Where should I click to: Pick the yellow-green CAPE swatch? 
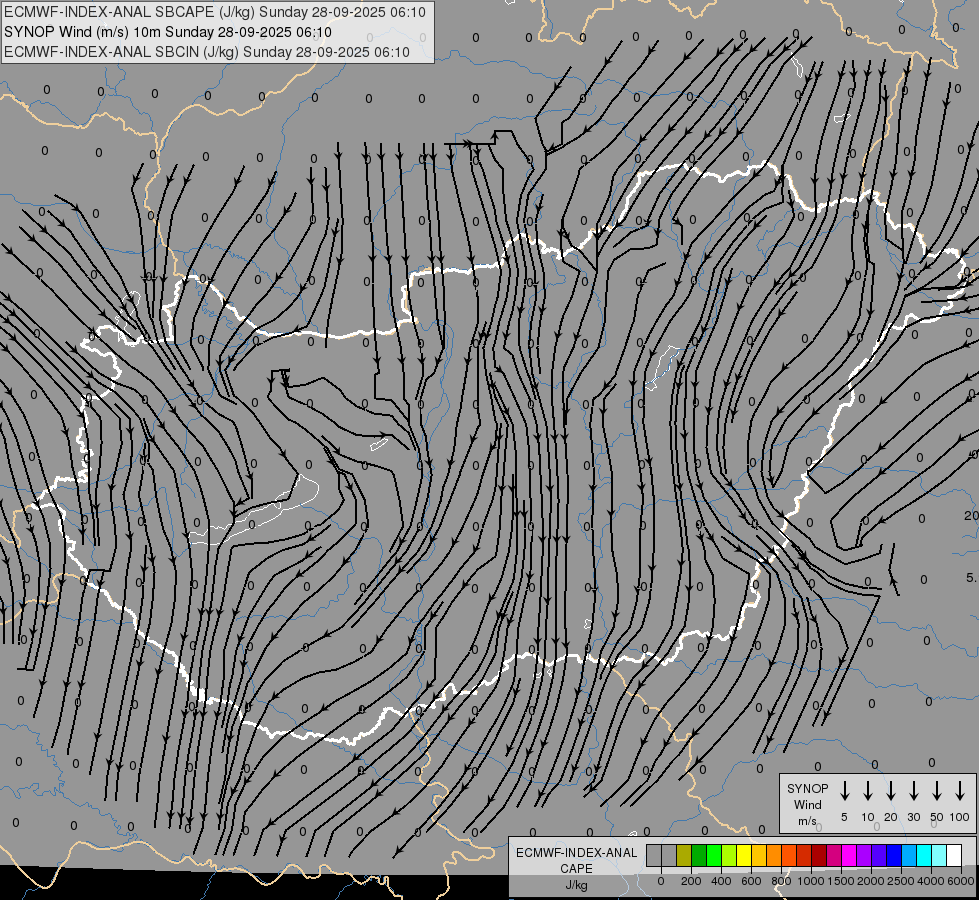click(729, 856)
